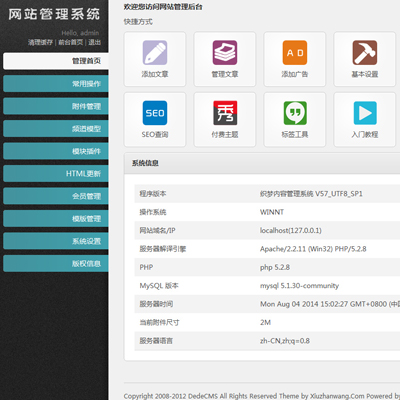The image size is (400, 400).
Task: Click the SEO查询 label text
Action: 155,134
